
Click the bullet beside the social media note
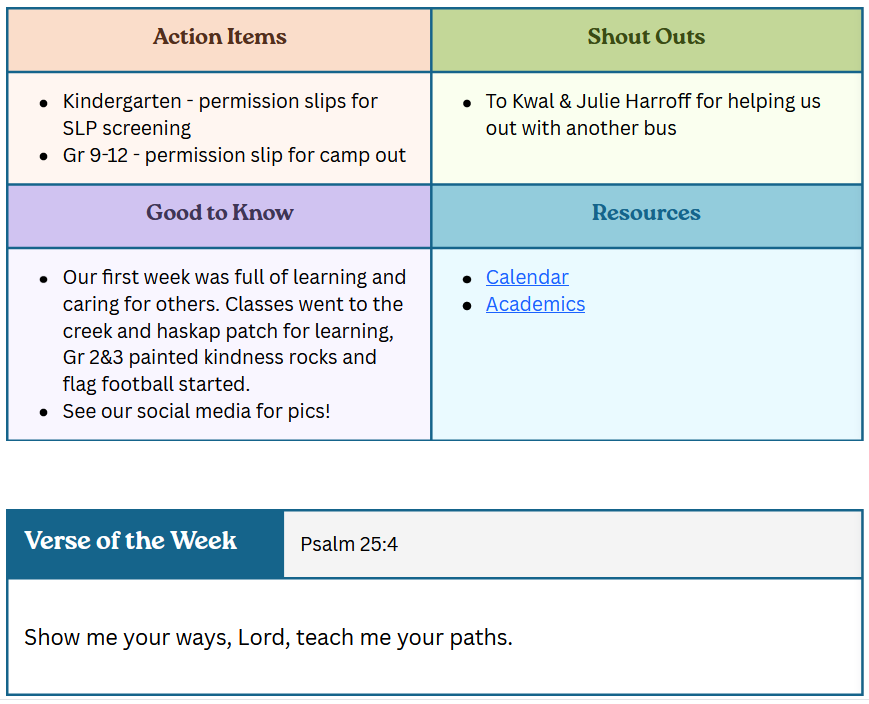tap(44, 413)
